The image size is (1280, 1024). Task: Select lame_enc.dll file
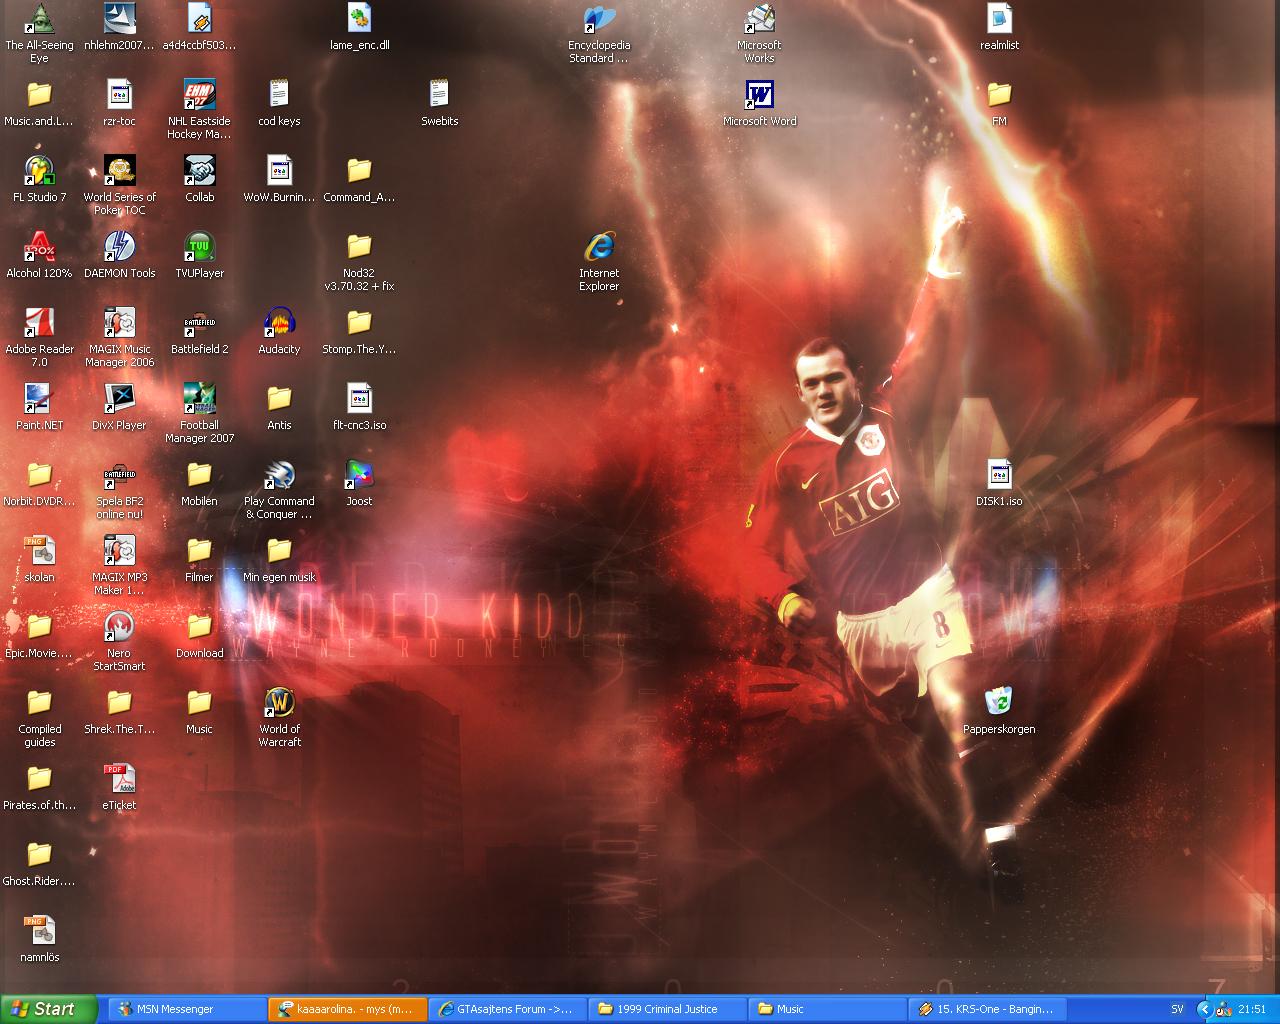(359, 20)
